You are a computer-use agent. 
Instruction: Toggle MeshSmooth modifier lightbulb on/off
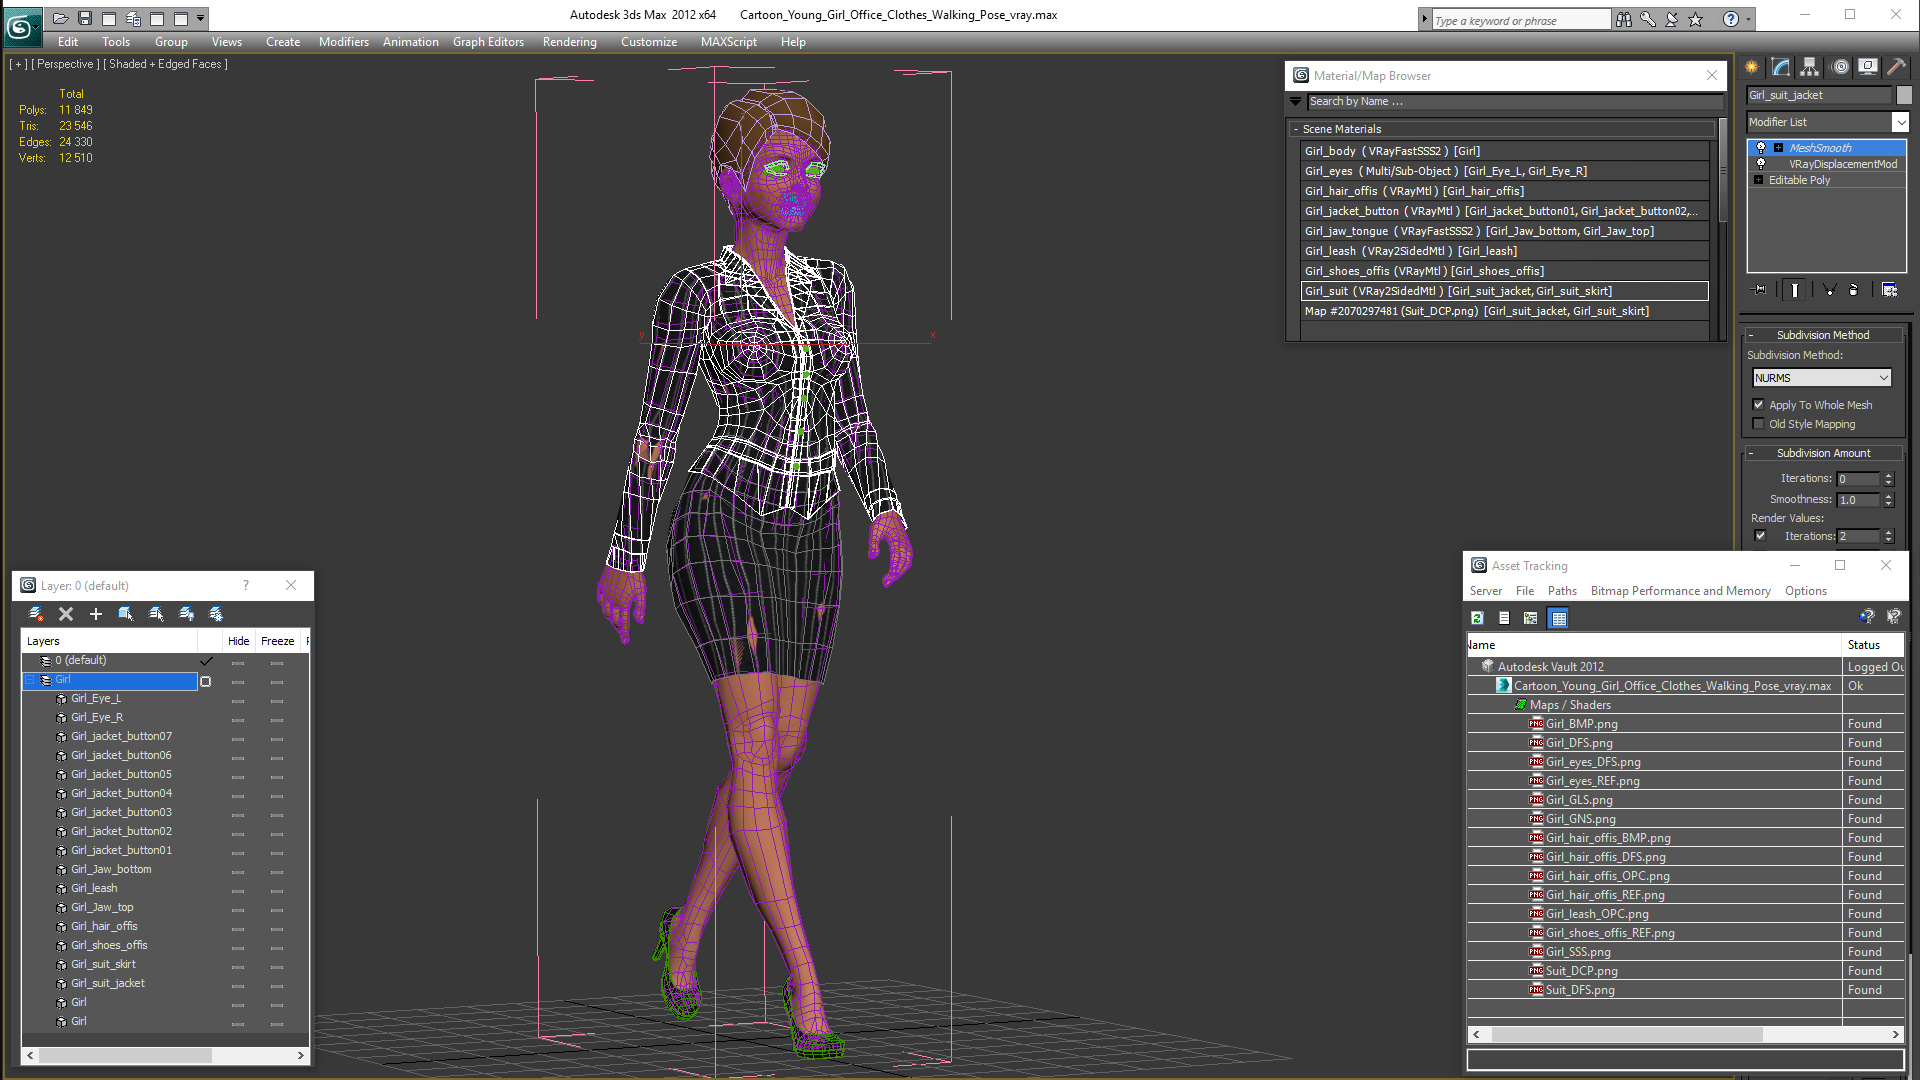point(1761,148)
